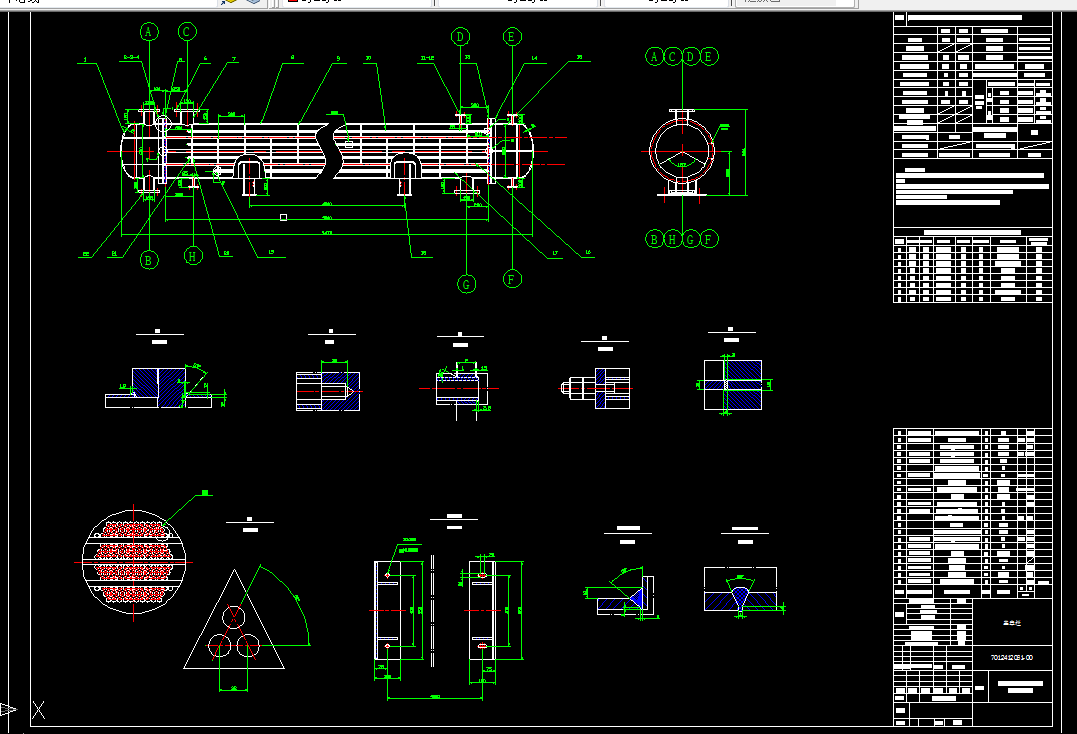The width and height of the screenshot is (1077, 734).
Task: Select nozzle balloon A above the main elevation
Action: click(x=148, y=32)
